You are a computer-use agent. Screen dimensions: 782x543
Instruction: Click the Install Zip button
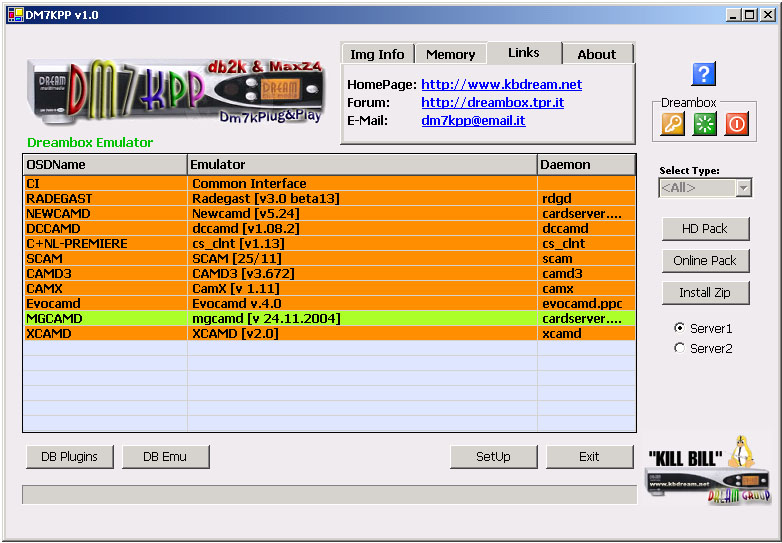click(705, 293)
